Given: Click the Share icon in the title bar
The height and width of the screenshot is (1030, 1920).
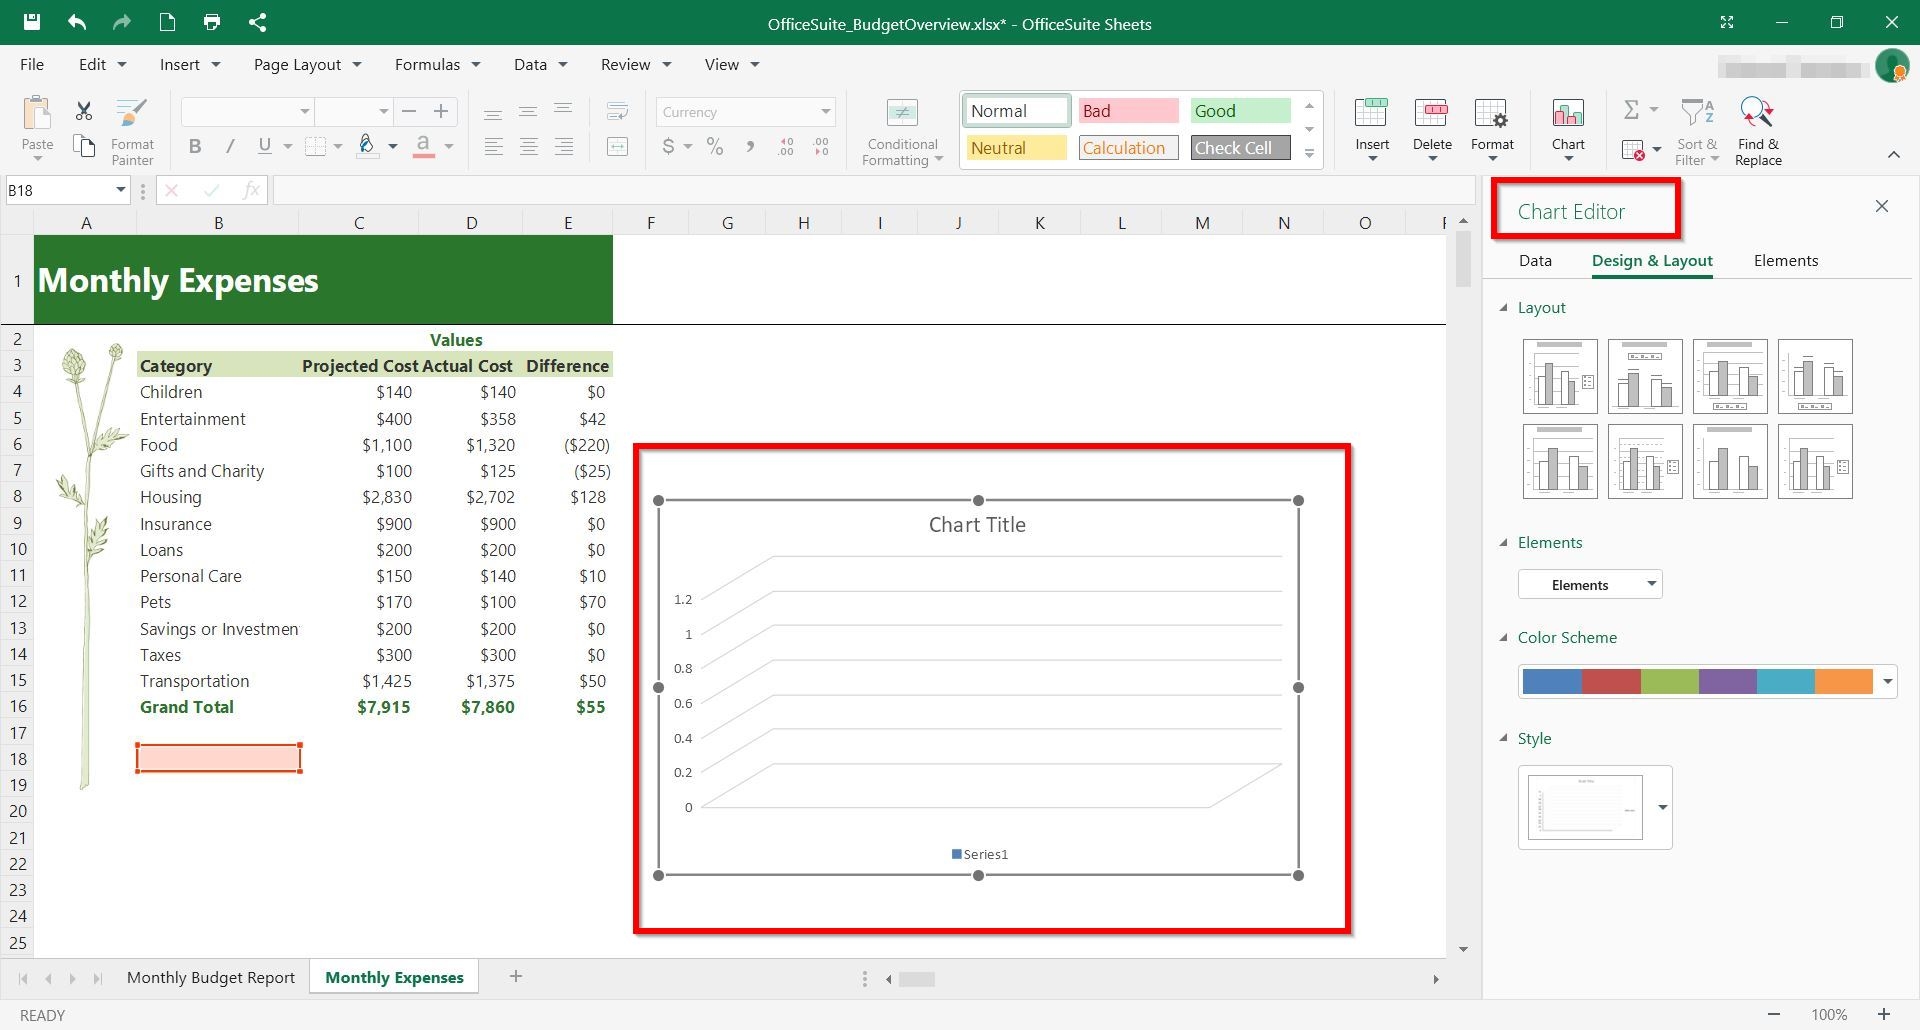Looking at the screenshot, I should point(258,21).
